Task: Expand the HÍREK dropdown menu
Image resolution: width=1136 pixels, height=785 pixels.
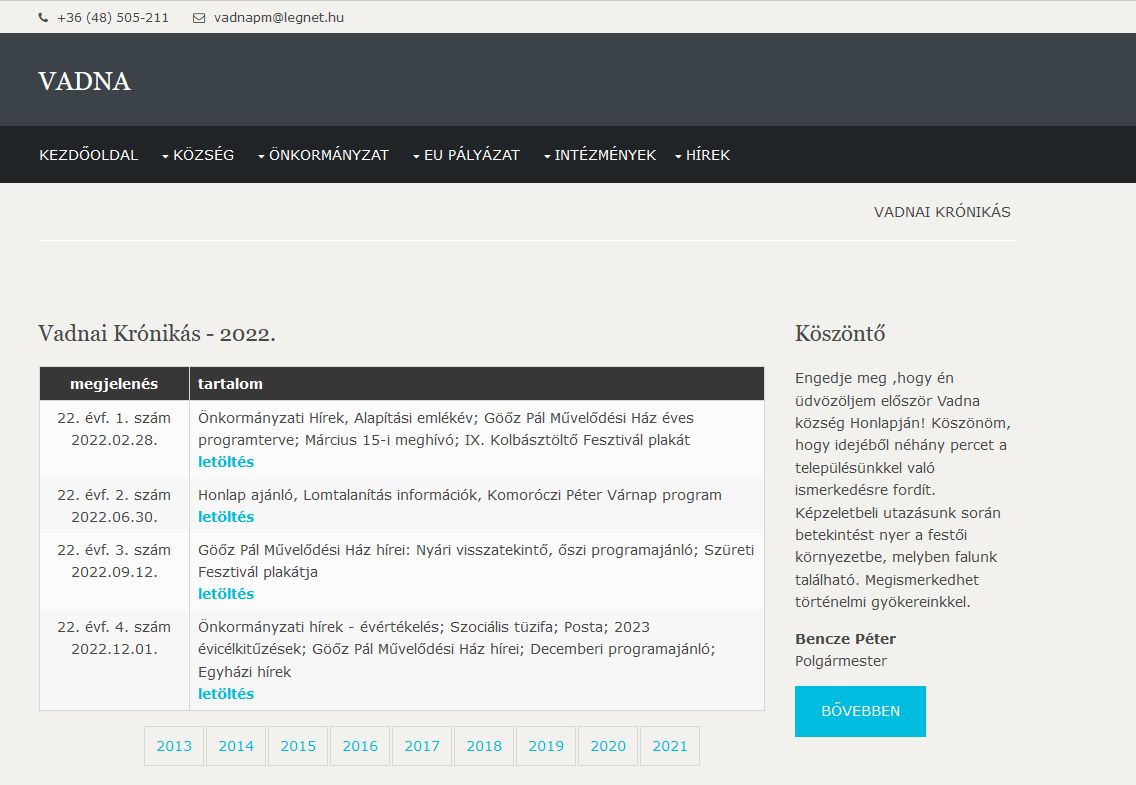Action: coord(703,155)
